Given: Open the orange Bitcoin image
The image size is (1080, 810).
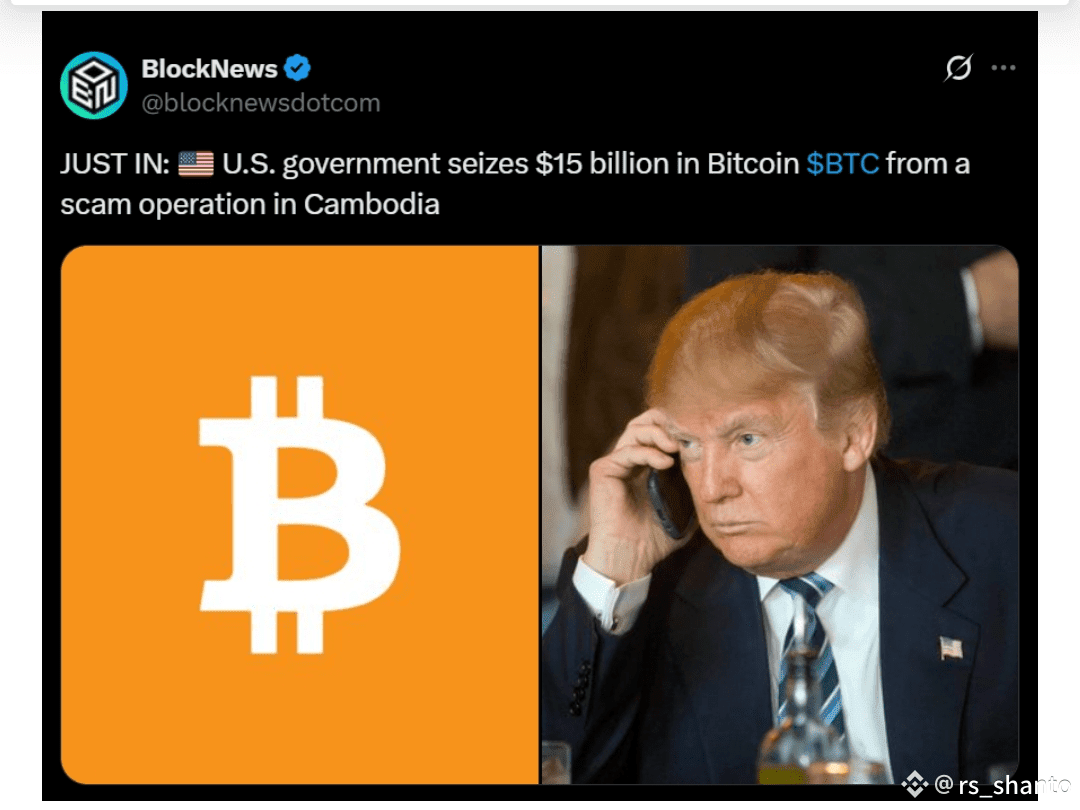Looking at the screenshot, I should [x=300, y=515].
